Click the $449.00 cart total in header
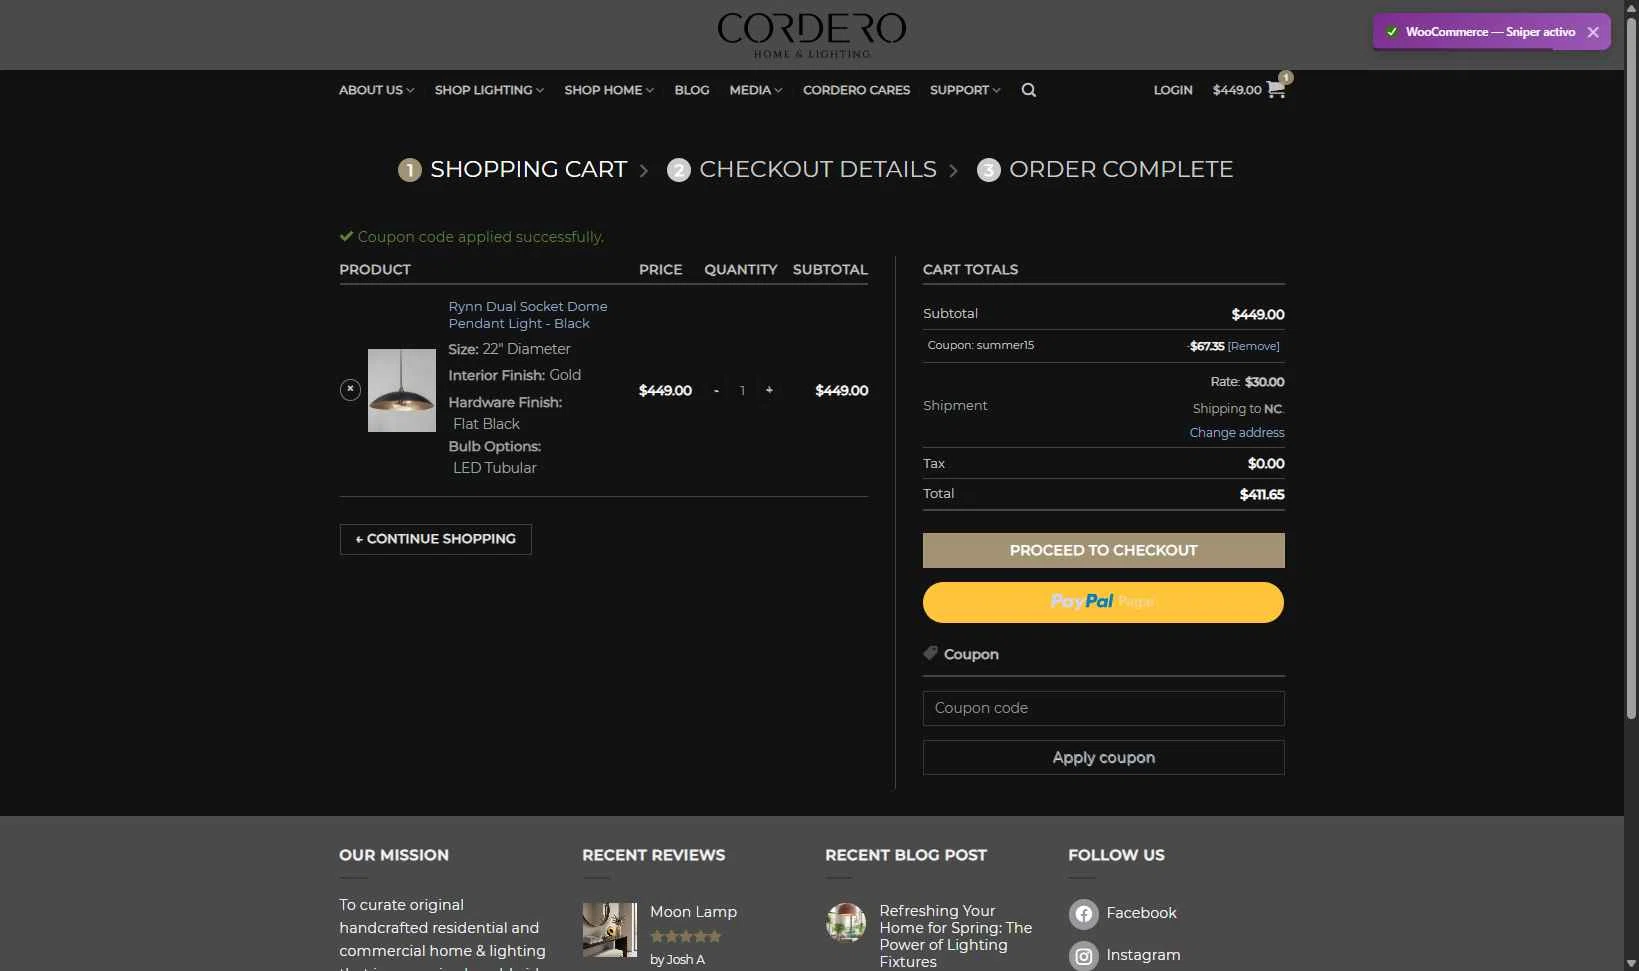This screenshot has height=971, width=1639. click(x=1237, y=90)
